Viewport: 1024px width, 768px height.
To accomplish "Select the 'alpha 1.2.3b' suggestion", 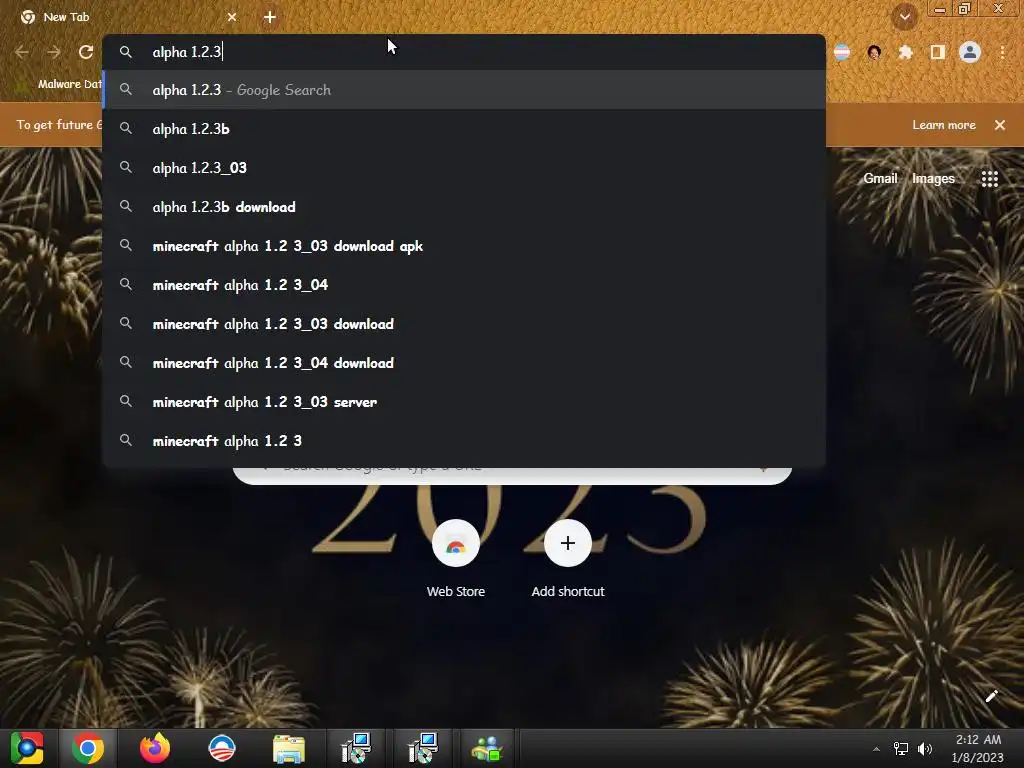I will click(464, 129).
